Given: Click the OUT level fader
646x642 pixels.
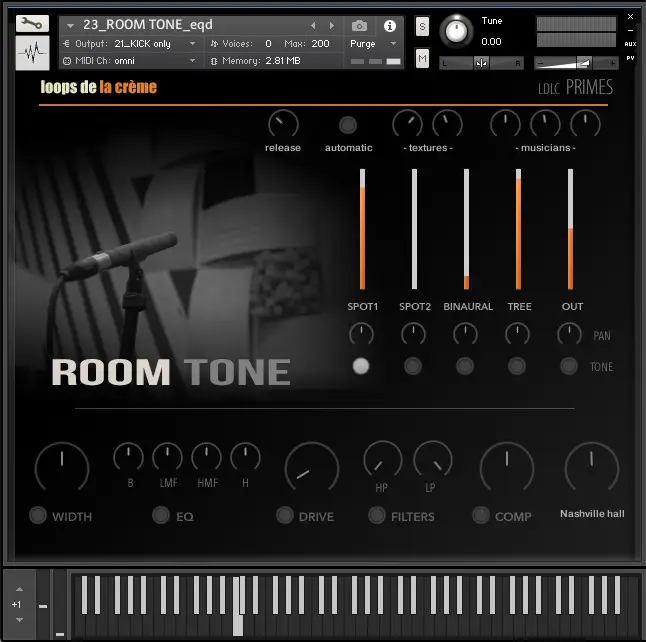Looking at the screenshot, I should (570, 229).
